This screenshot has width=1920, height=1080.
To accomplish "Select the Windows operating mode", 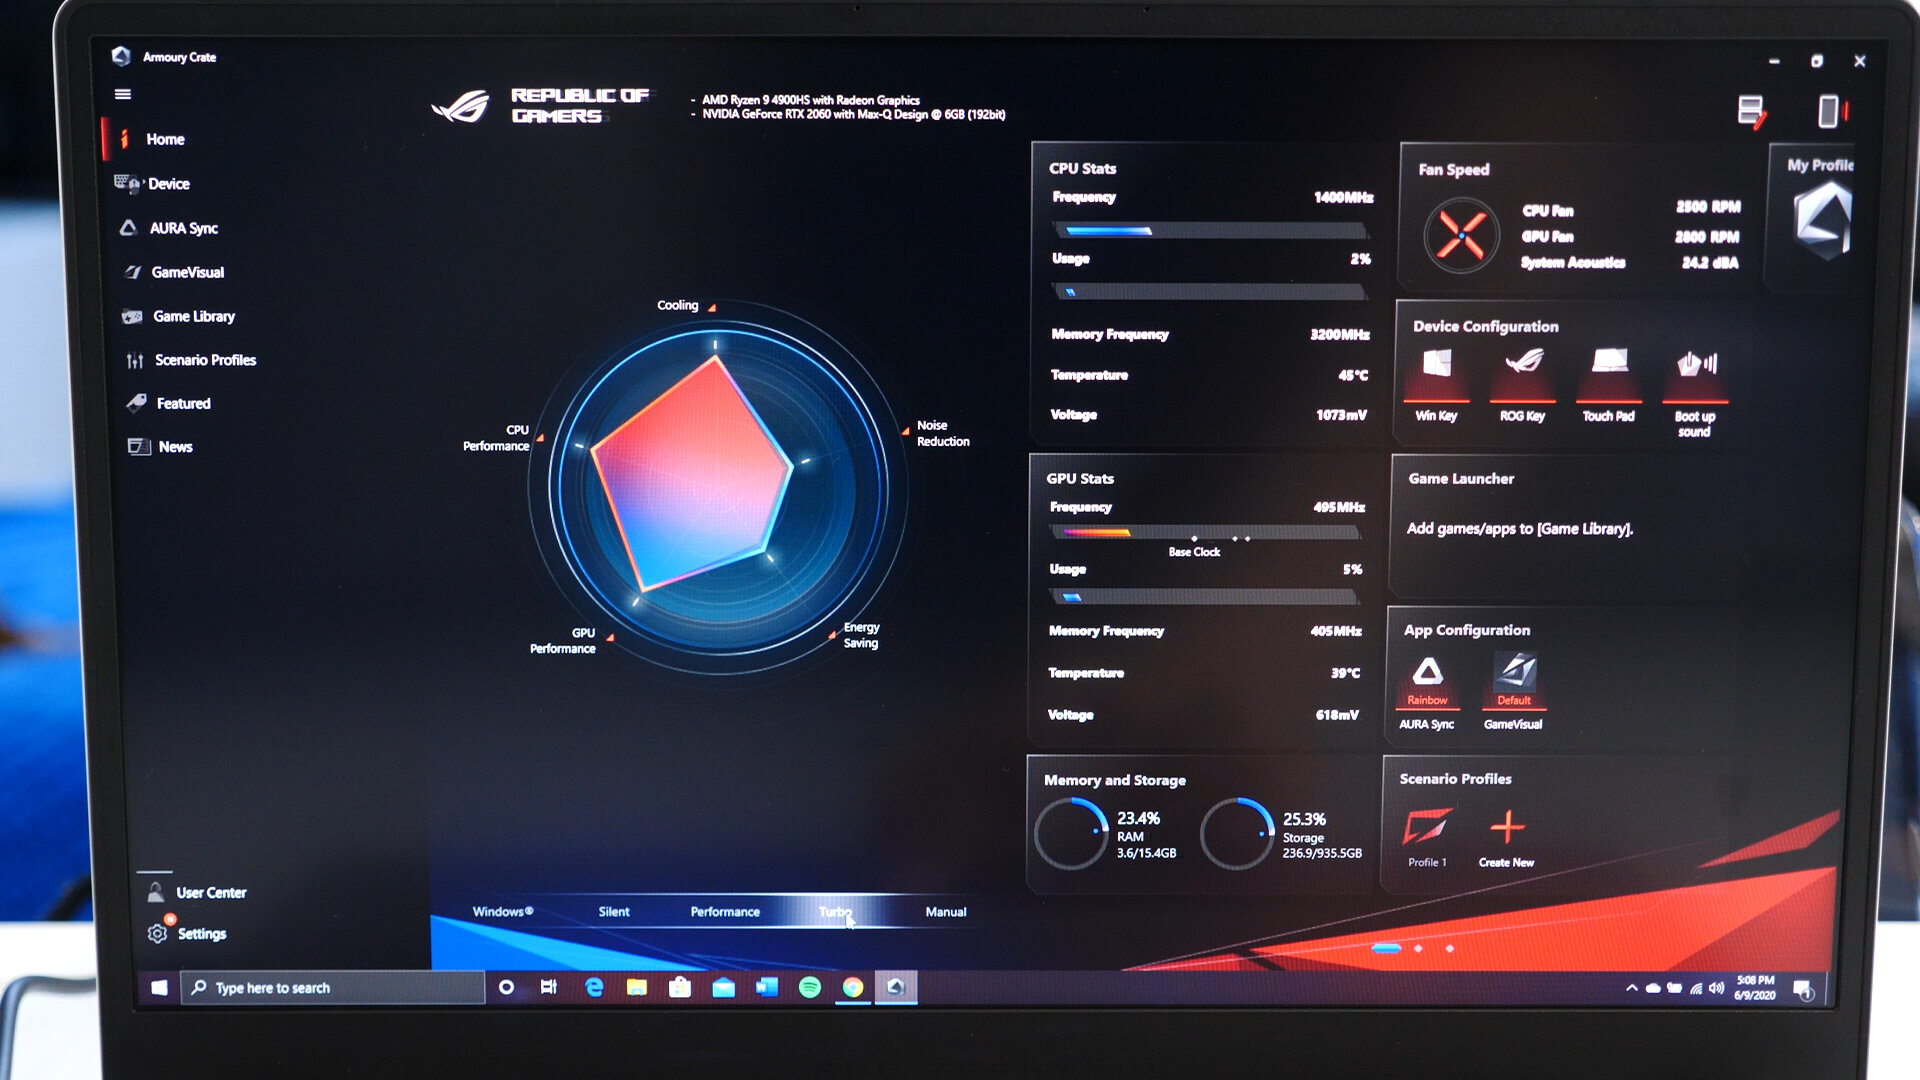I will (x=503, y=912).
